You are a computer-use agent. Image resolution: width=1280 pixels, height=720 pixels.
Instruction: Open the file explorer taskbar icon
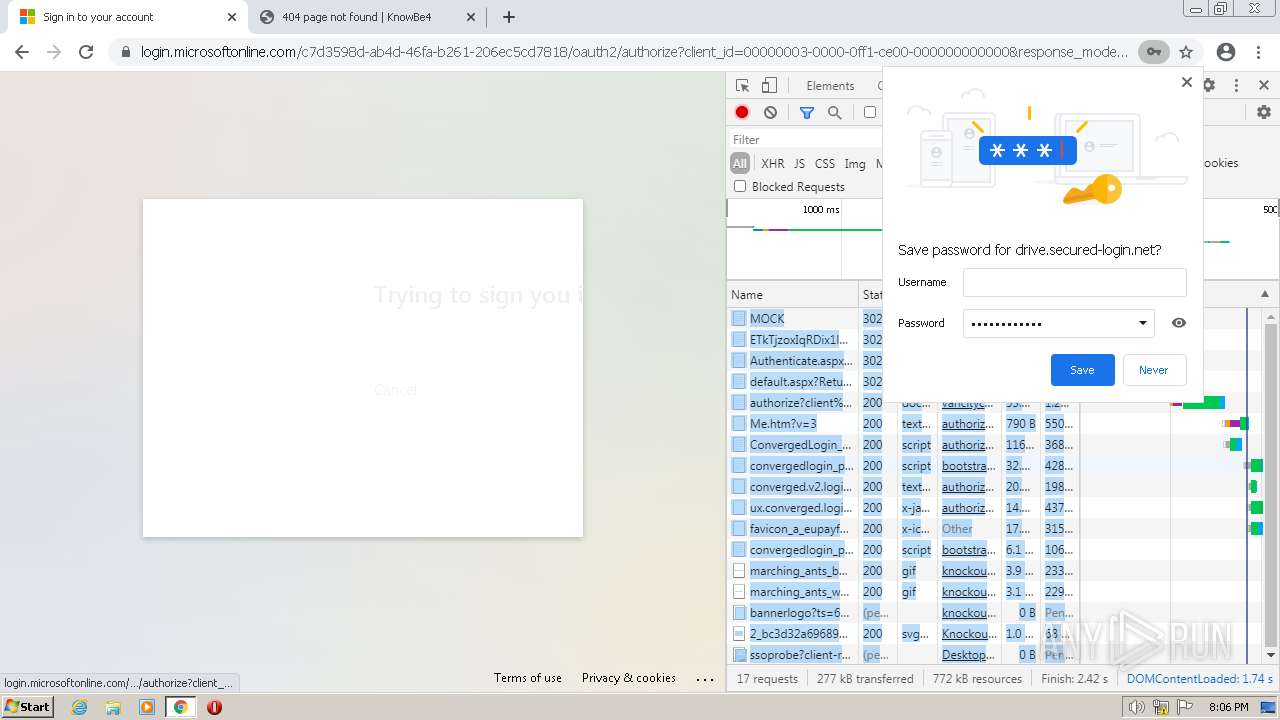click(113, 707)
